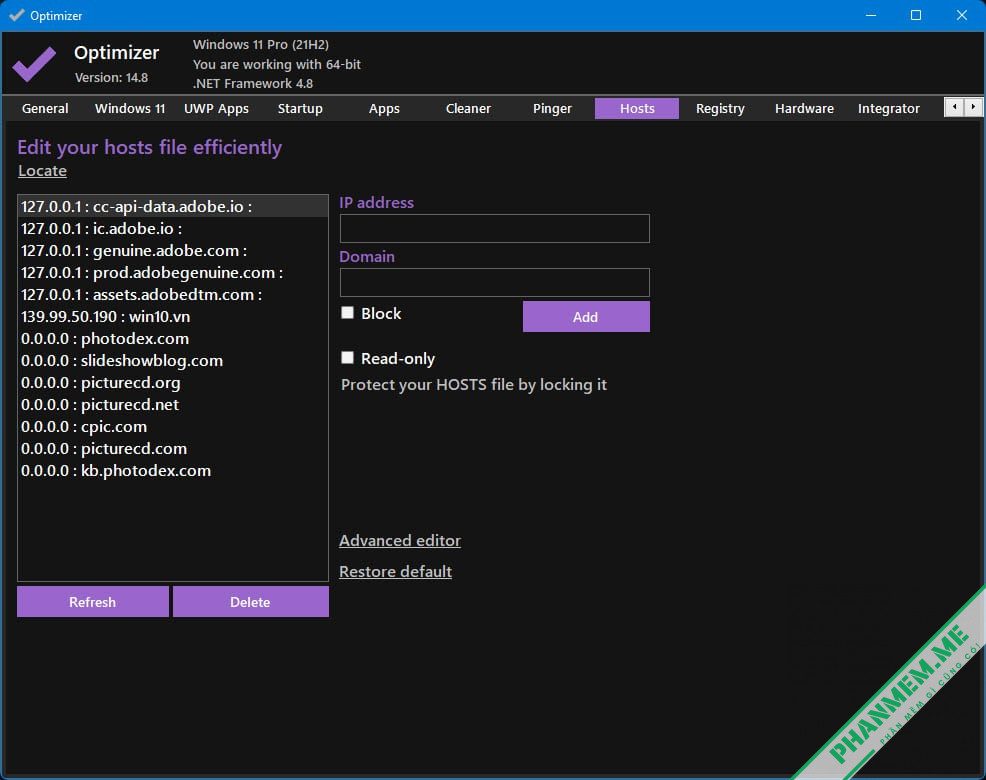Select the picturecd.org entry
986x780 pixels.
[173, 382]
